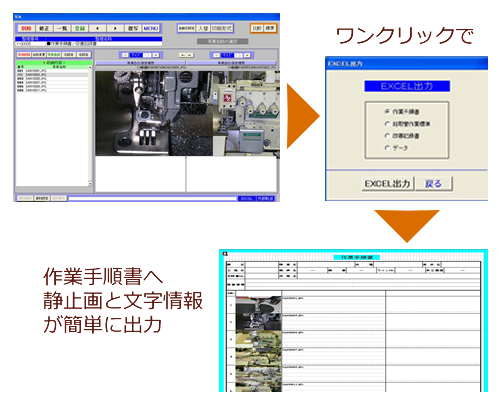Click the EXCEL出力 button at dialog bottom

click(388, 184)
